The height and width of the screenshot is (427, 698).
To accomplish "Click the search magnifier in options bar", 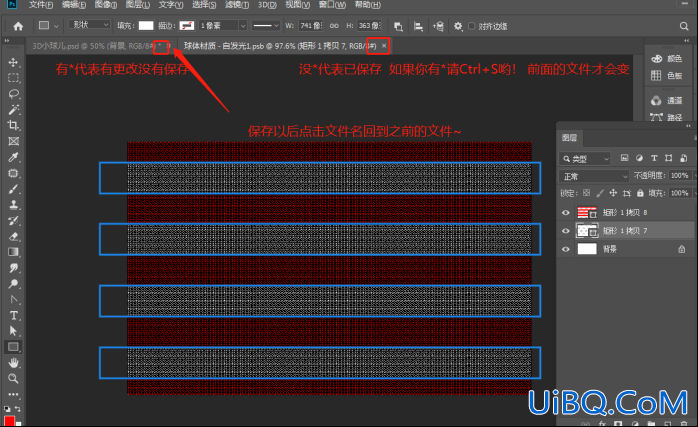I will coord(684,26).
